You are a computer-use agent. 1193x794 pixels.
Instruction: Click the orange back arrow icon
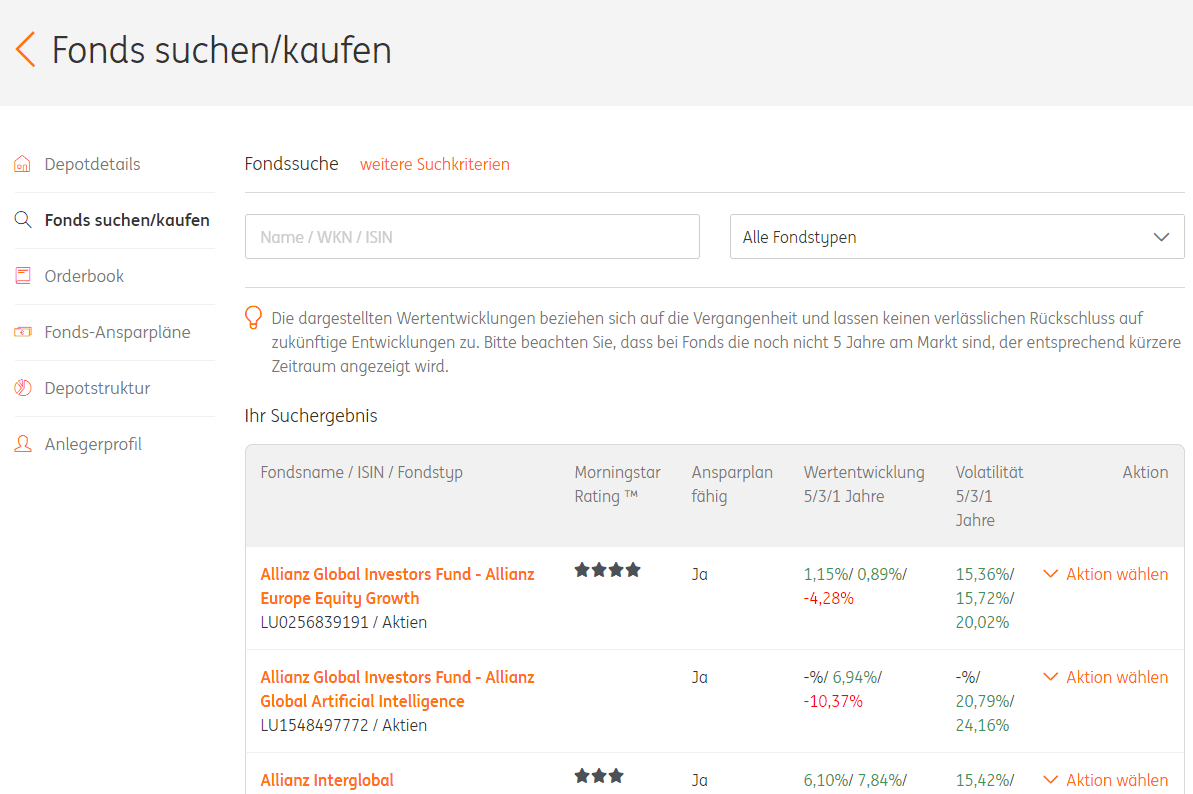[x=26, y=49]
